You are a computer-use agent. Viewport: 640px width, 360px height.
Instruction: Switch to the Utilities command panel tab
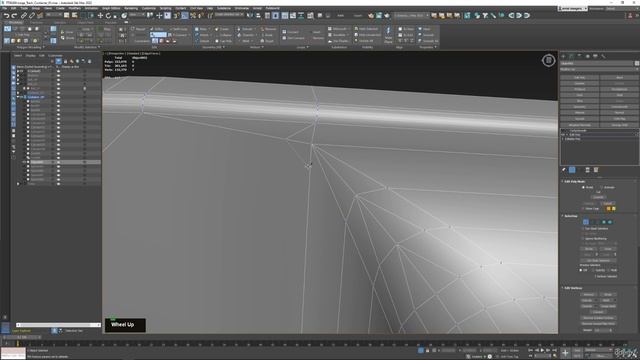click(603, 56)
